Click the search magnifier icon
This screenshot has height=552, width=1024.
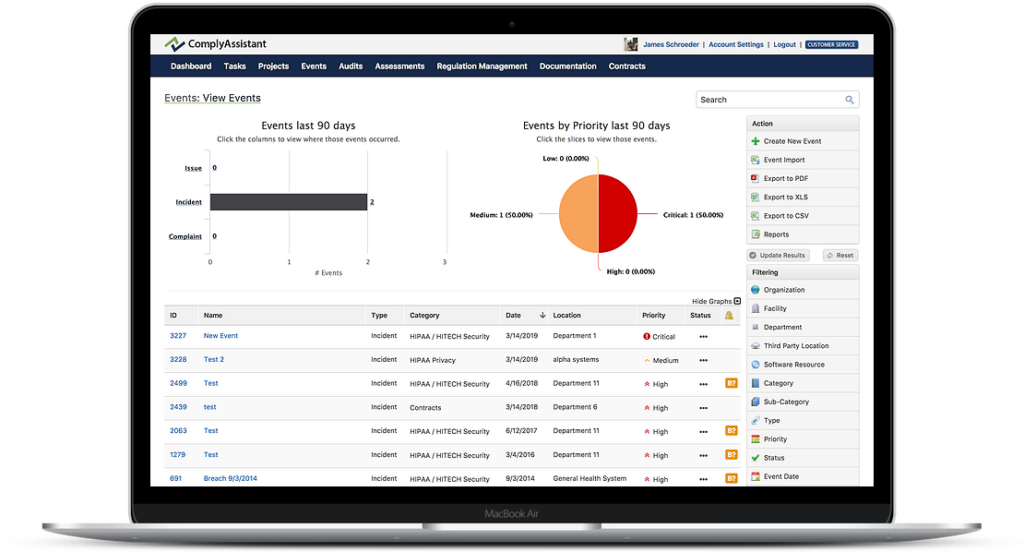point(849,100)
